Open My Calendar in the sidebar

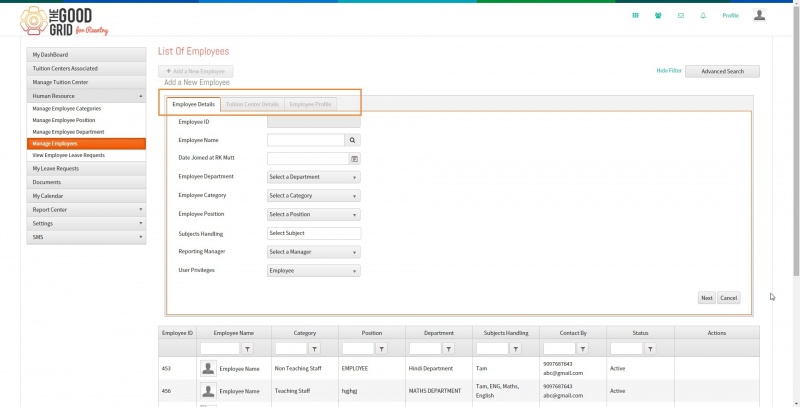[86, 196]
